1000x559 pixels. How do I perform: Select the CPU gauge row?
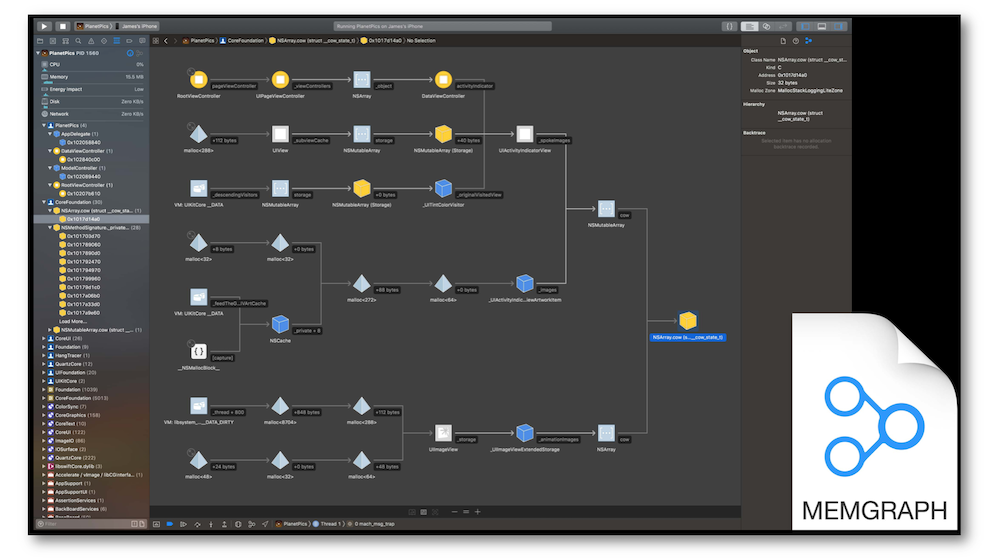tap(92, 64)
